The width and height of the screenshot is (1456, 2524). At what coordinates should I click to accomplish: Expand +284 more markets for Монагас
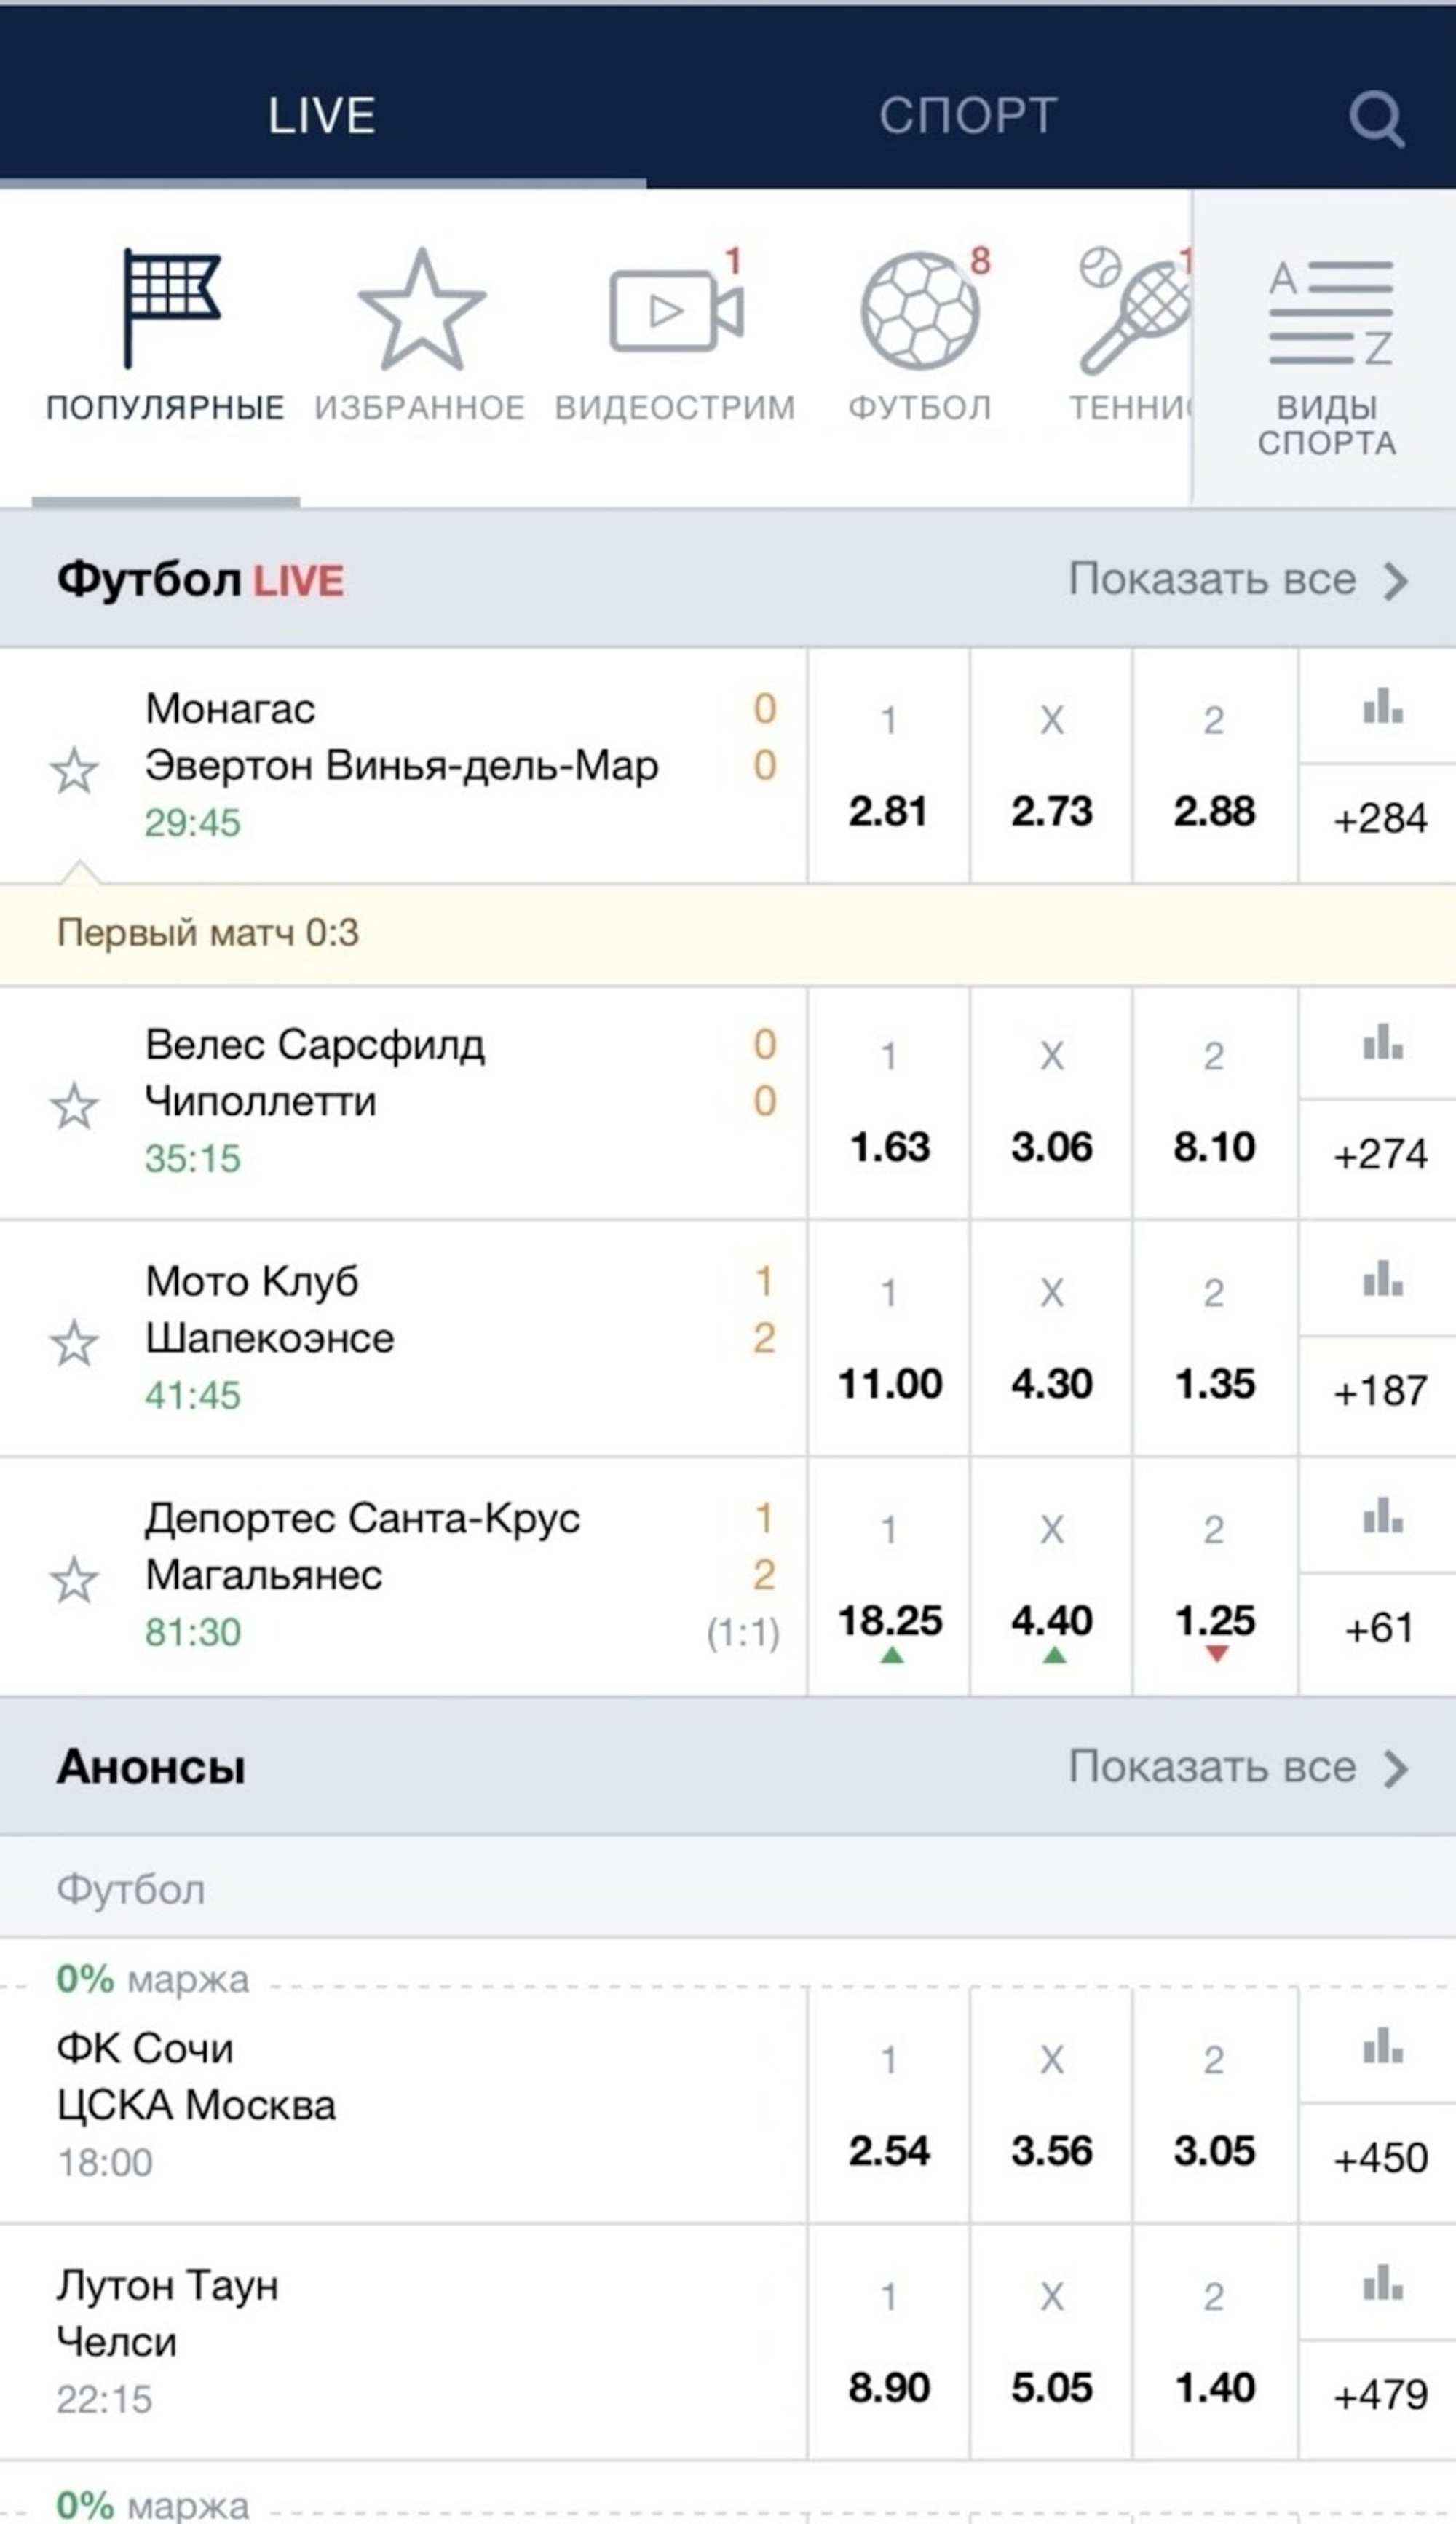(x=1379, y=820)
